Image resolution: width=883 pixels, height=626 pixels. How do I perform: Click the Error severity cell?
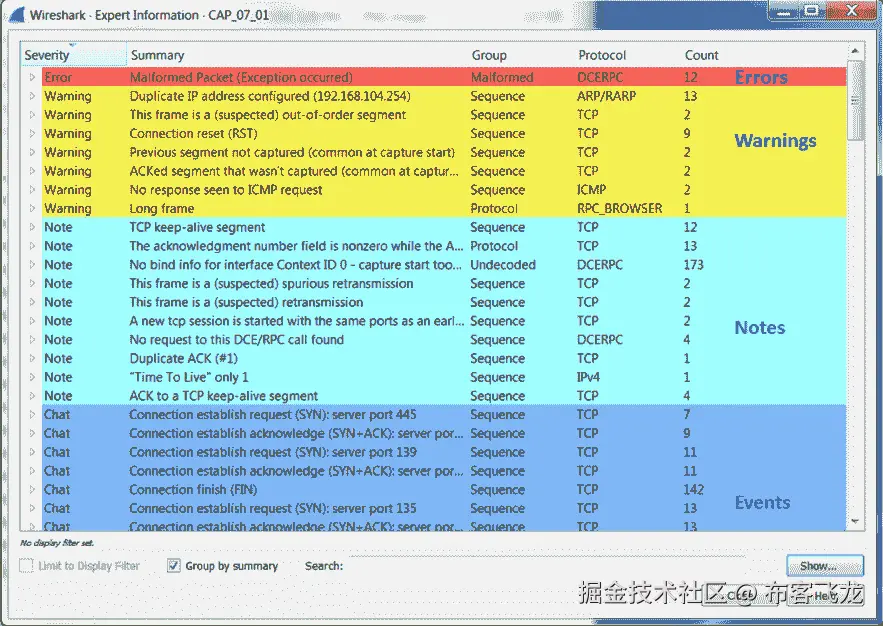point(58,77)
